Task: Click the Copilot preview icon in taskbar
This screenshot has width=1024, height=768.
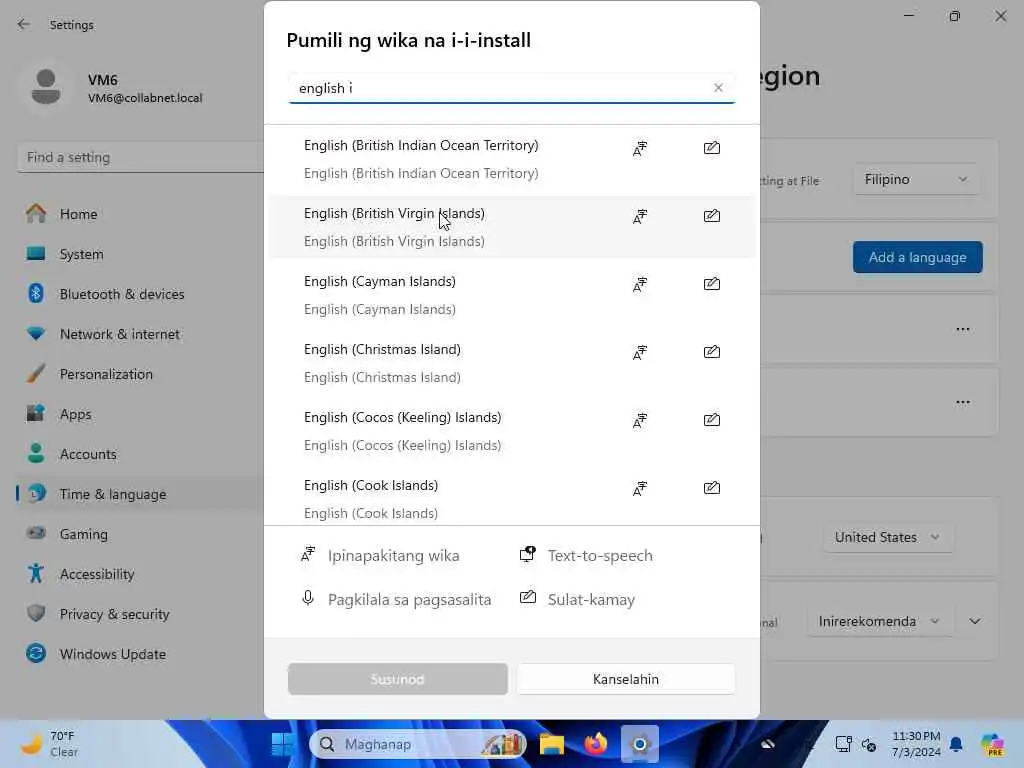Action: [993, 744]
